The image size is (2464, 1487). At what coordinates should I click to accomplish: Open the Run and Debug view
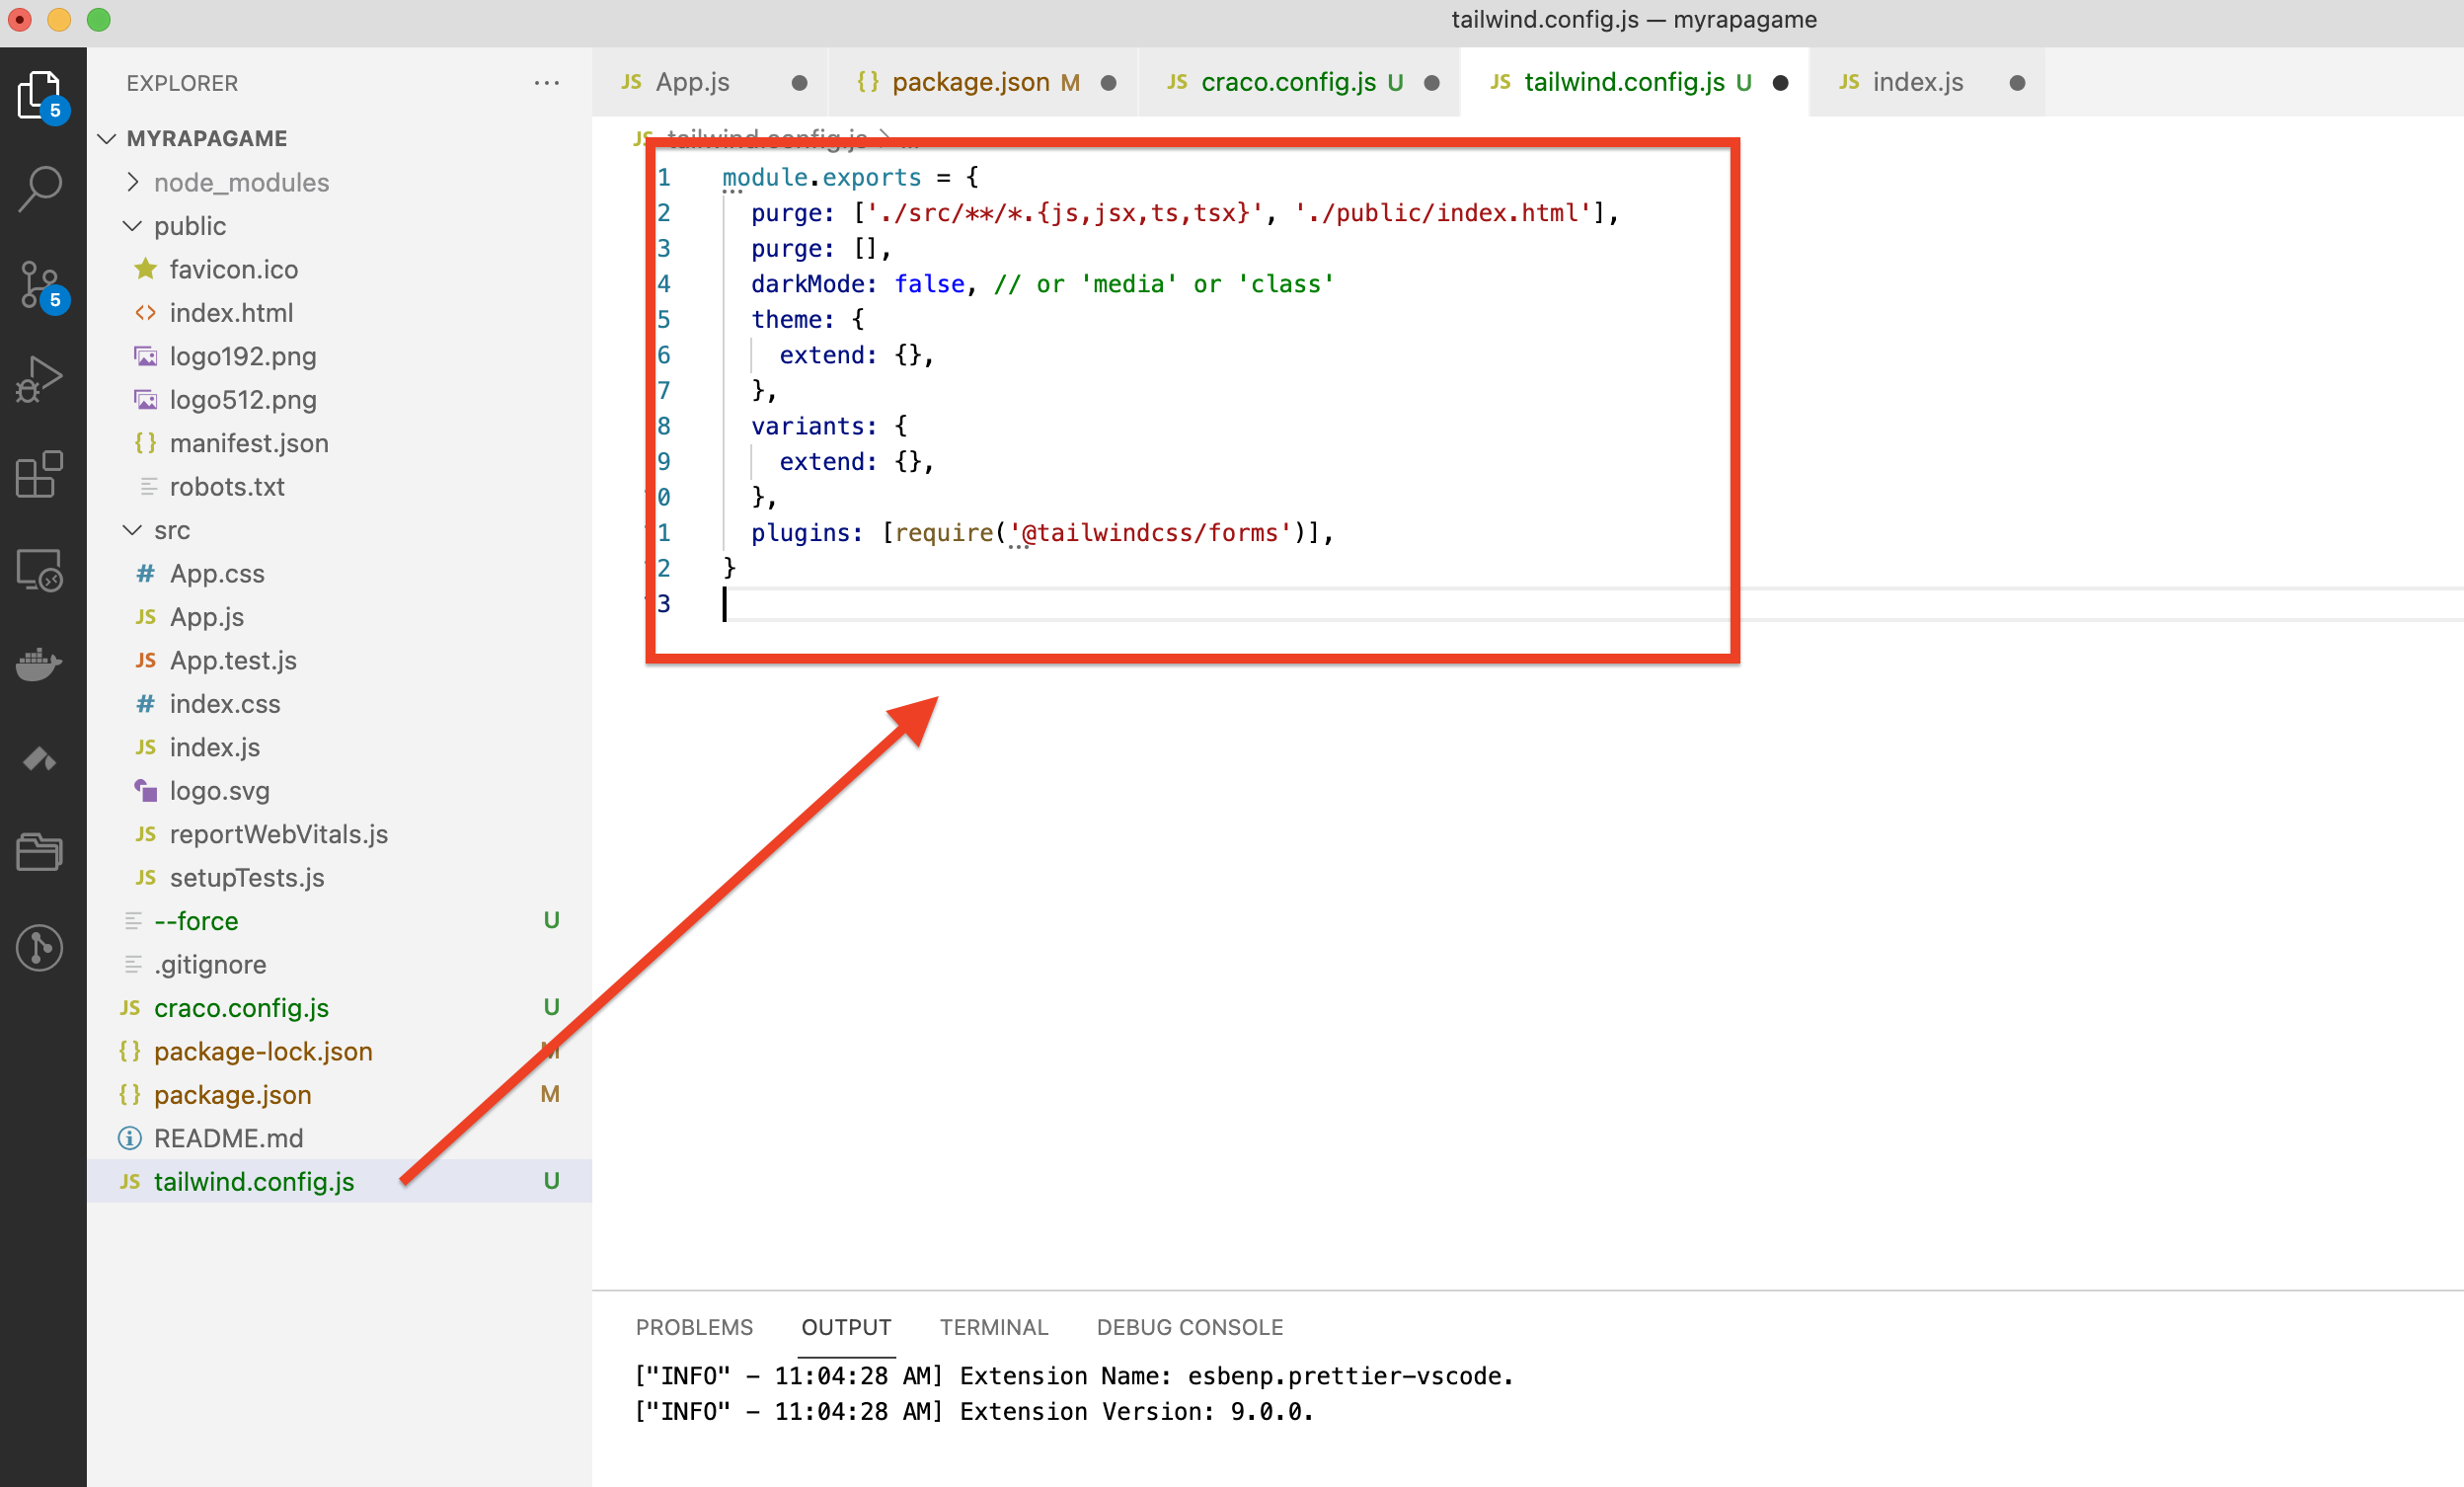pos(40,379)
